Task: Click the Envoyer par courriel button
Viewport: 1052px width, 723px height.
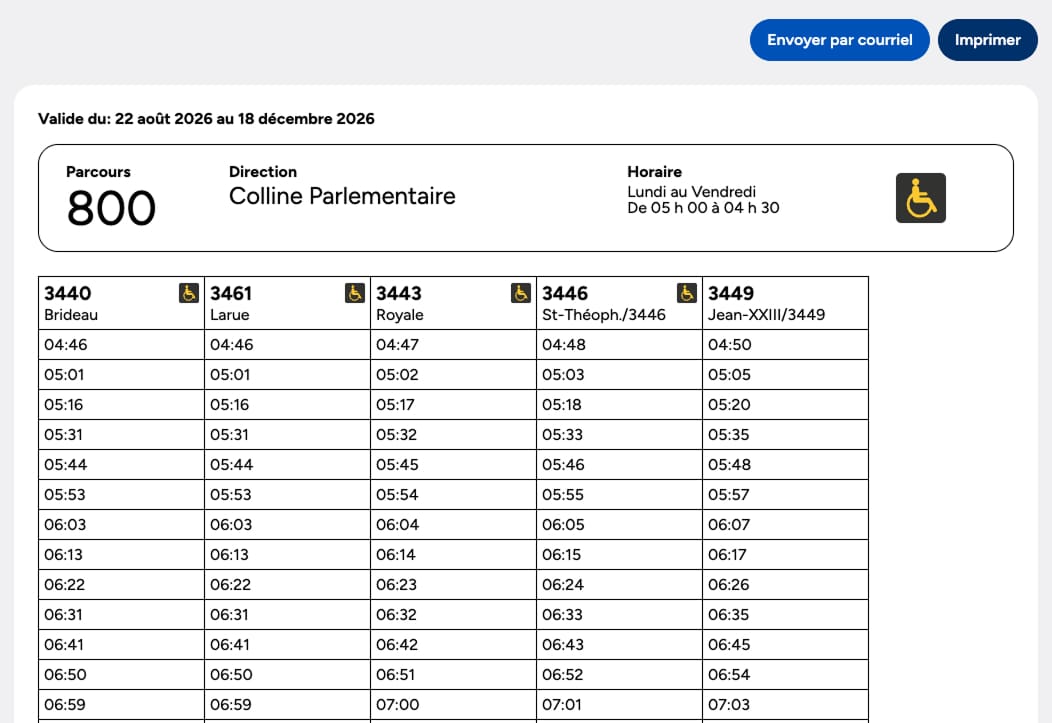Action: click(839, 40)
